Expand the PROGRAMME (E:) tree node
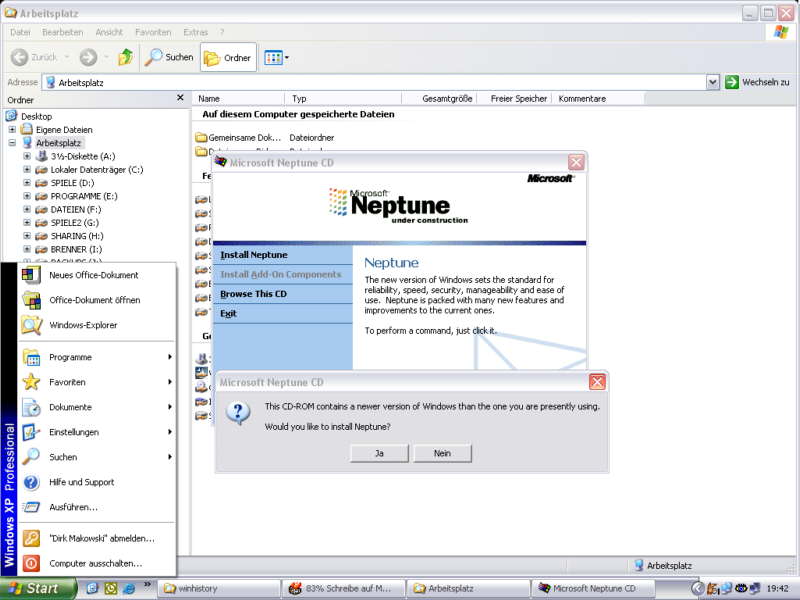This screenshot has width=800, height=600. (x=27, y=196)
